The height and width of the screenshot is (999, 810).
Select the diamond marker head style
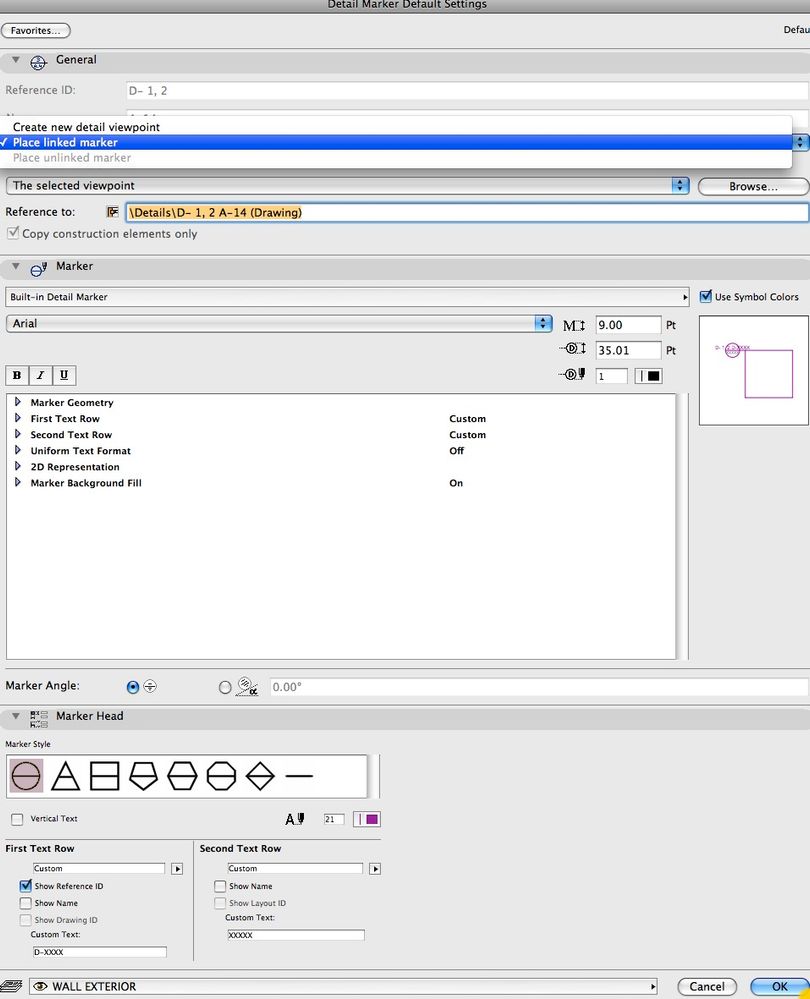(260, 776)
